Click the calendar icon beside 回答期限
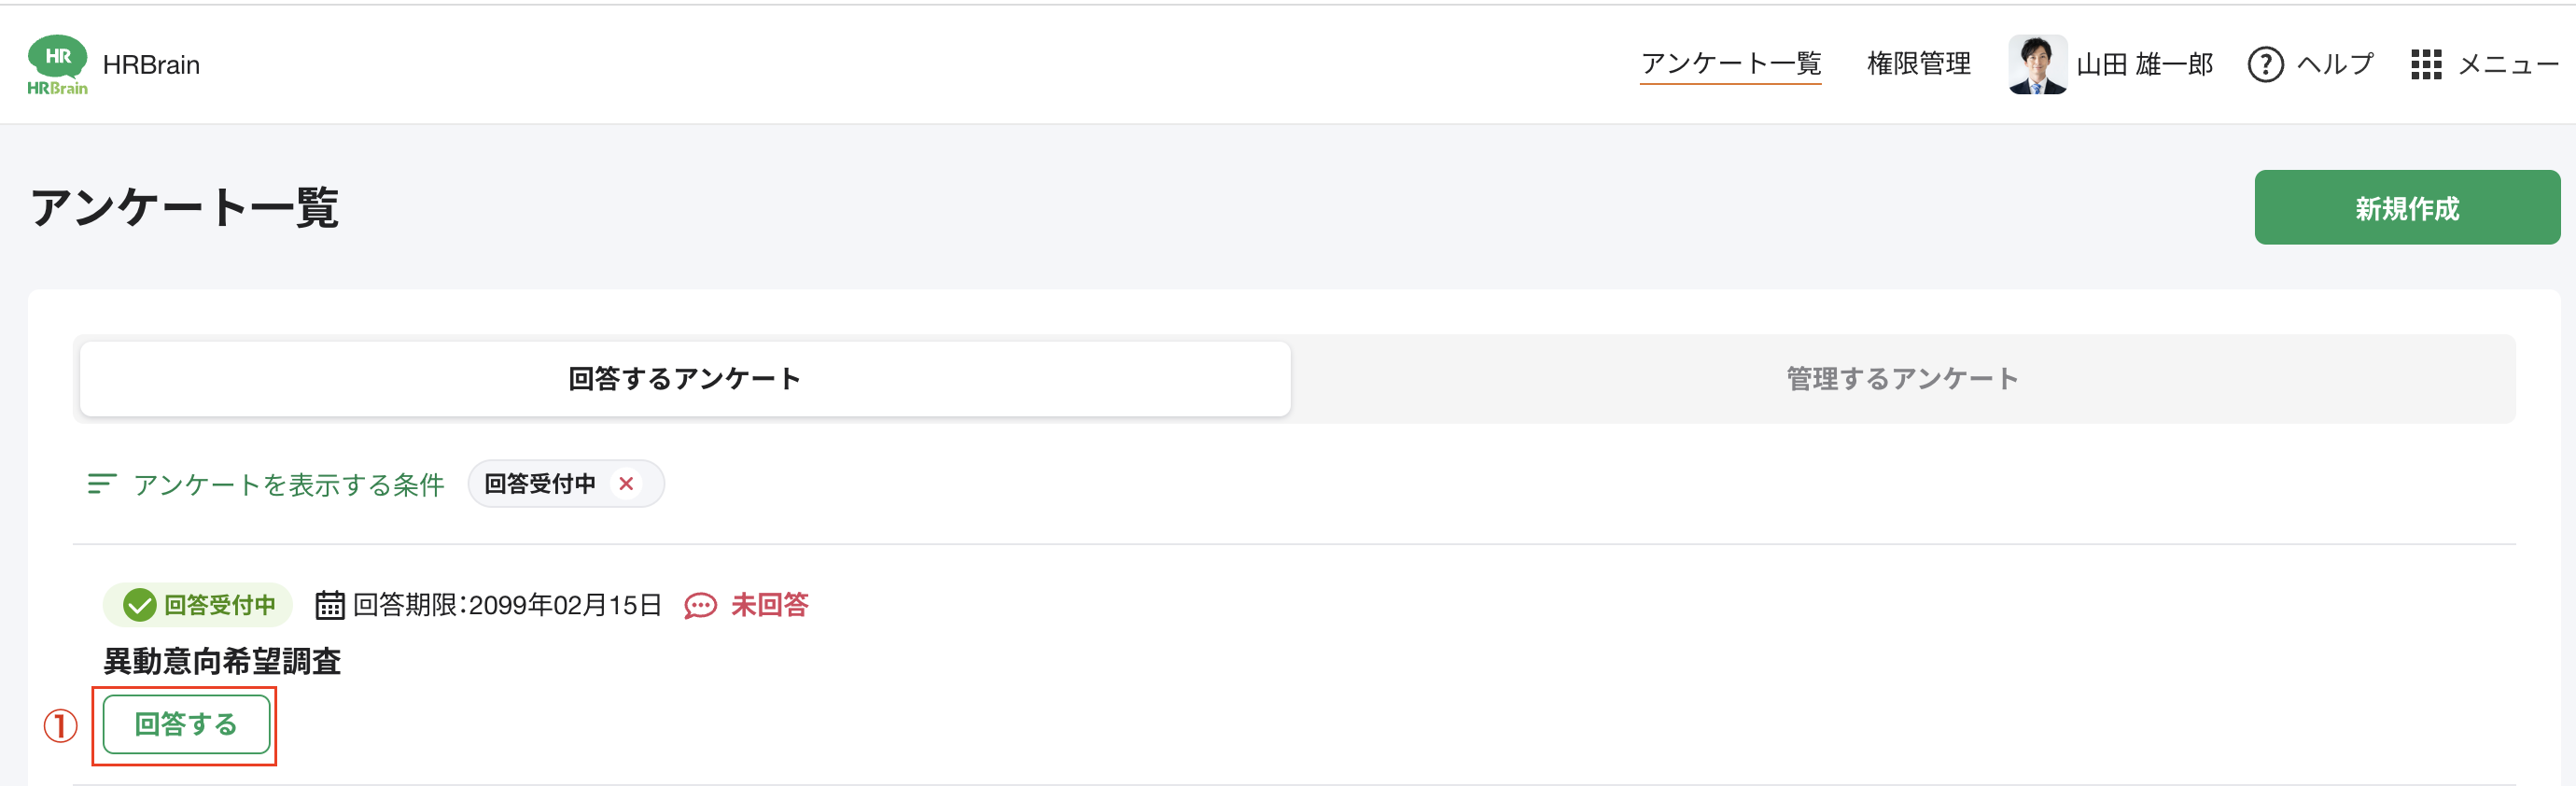Image resolution: width=2576 pixels, height=786 pixels. pyautogui.click(x=330, y=605)
